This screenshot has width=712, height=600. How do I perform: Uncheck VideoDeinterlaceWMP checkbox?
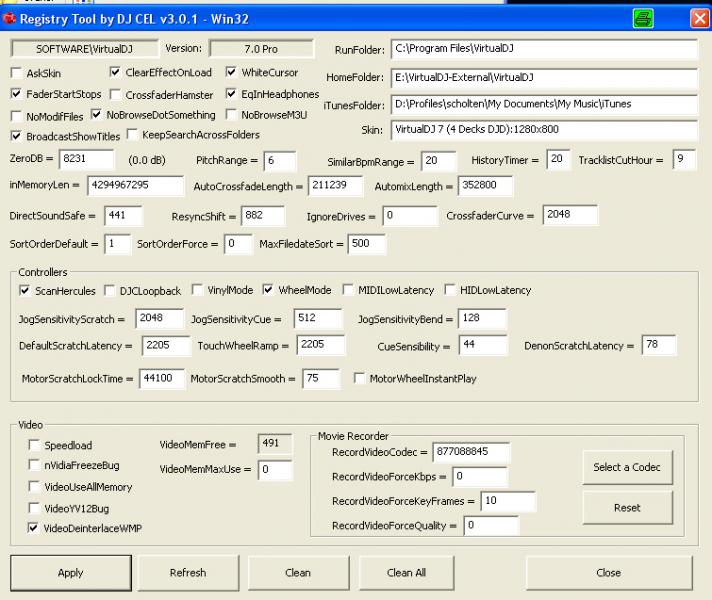33,528
